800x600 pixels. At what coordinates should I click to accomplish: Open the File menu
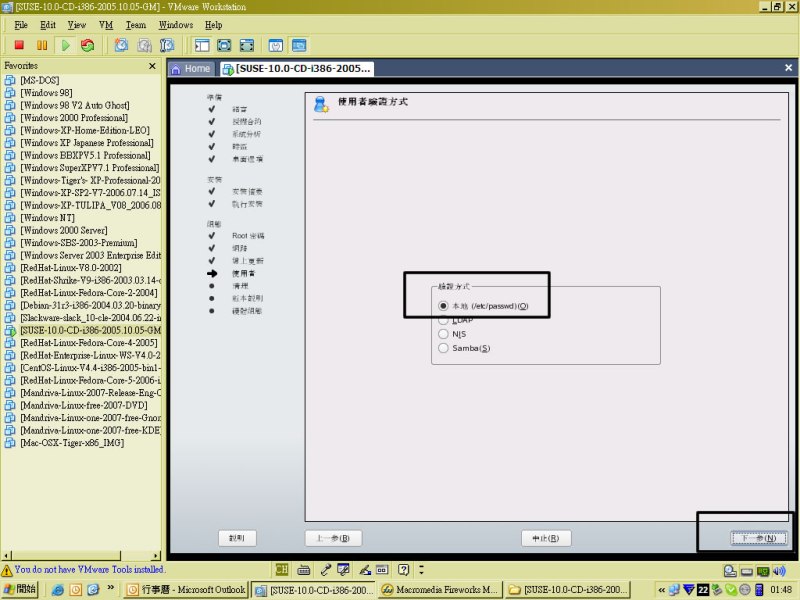pyautogui.click(x=21, y=25)
